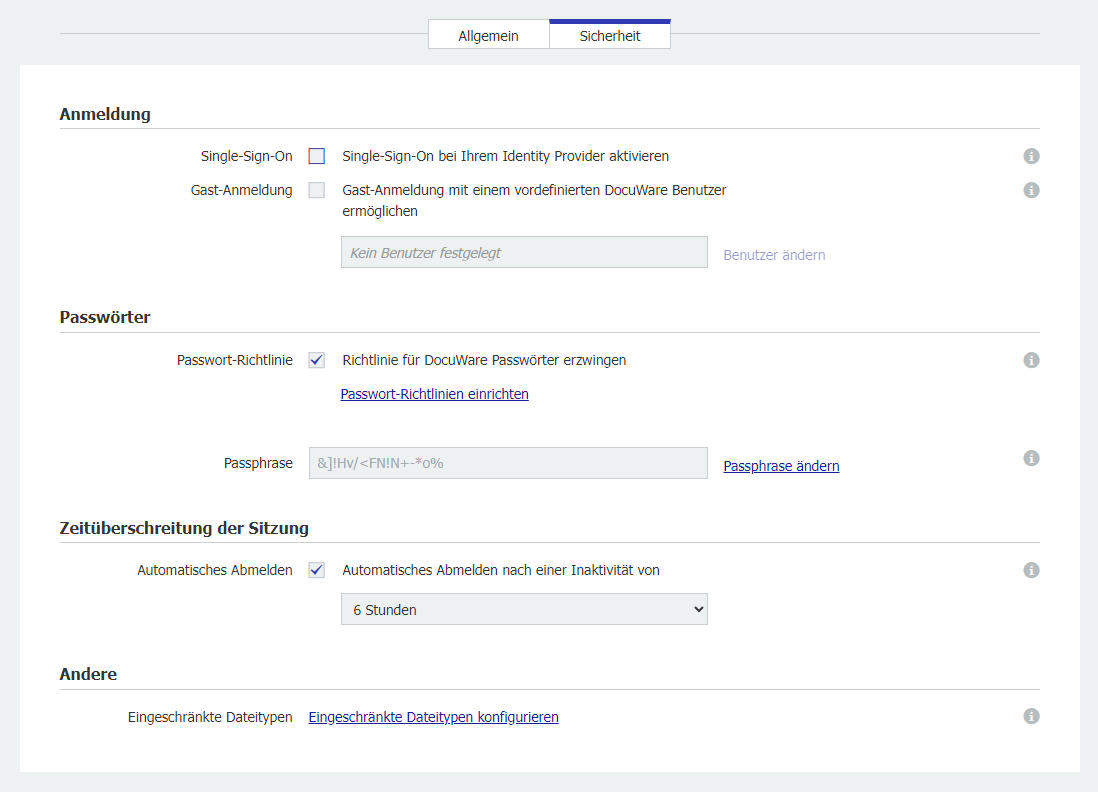Image resolution: width=1098 pixels, height=792 pixels.
Task: Uncheck the Passwort-Richtlinie checkbox
Action: 317,360
